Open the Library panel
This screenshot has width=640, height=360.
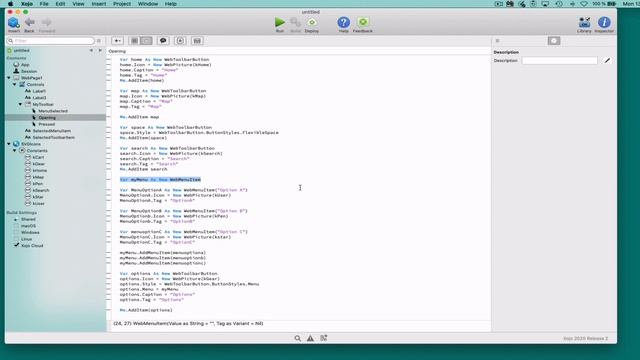tap(584, 24)
